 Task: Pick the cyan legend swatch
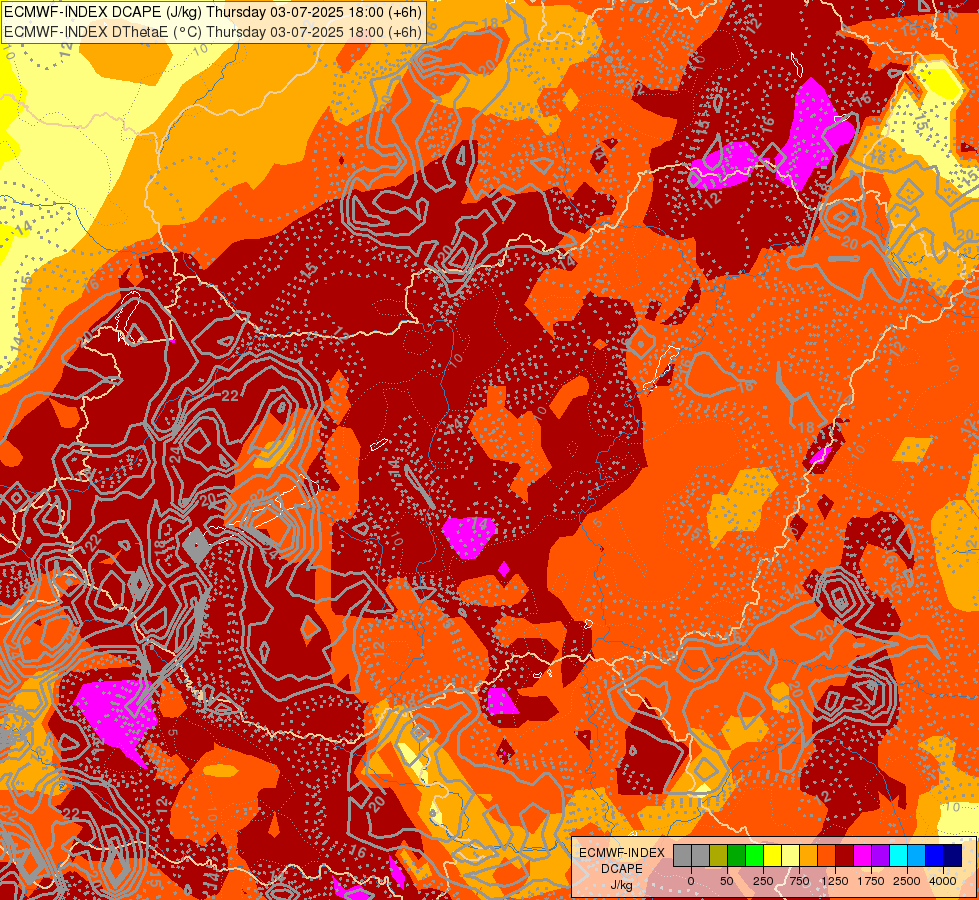coord(898,856)
